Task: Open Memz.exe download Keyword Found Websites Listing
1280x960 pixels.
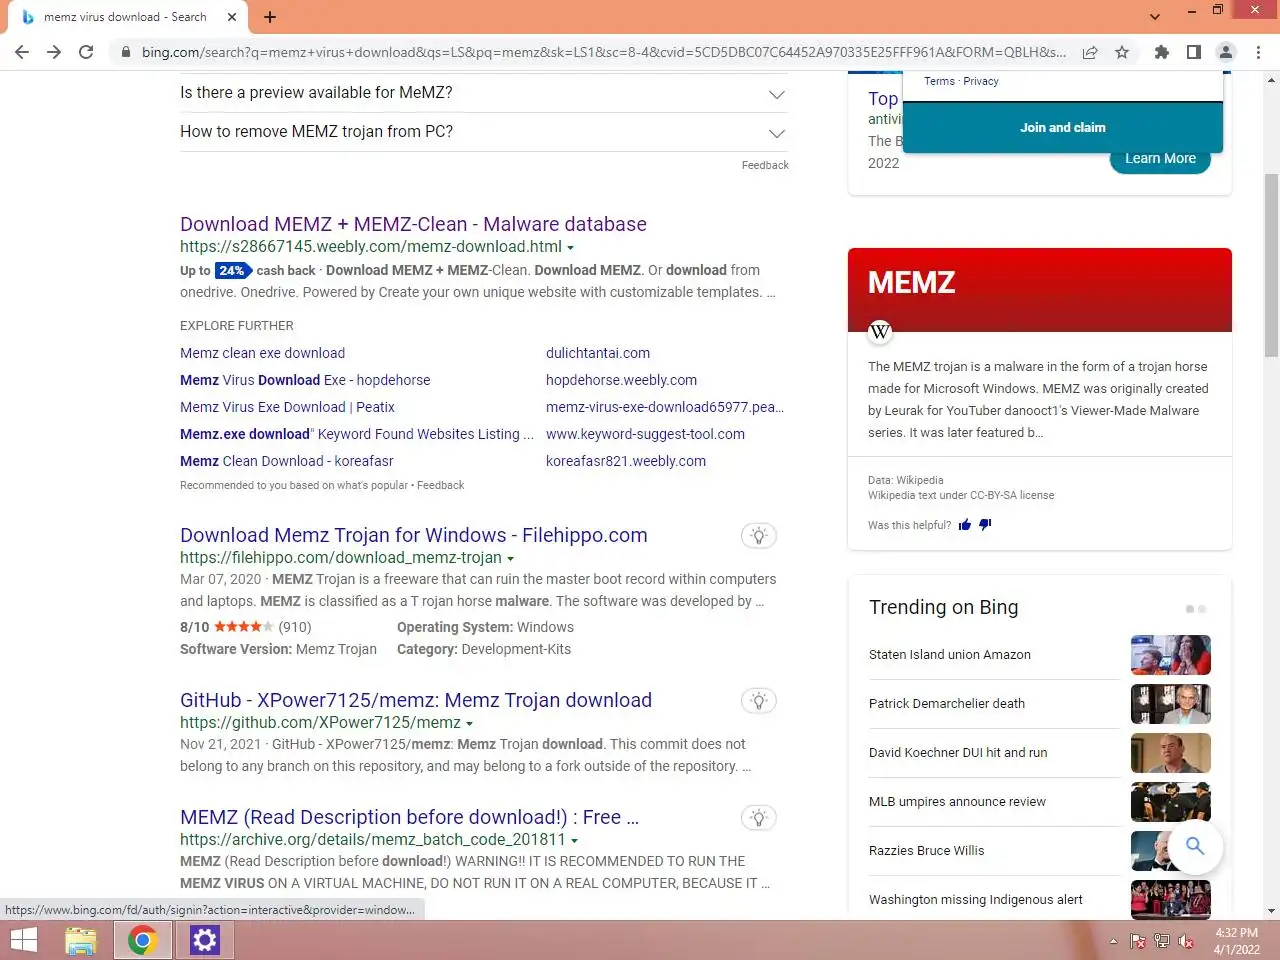Action: tap(357, 434)
